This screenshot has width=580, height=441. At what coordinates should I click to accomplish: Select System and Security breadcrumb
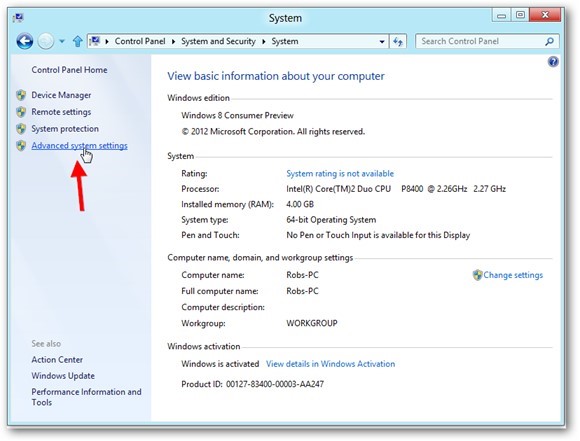click(218, 41)
